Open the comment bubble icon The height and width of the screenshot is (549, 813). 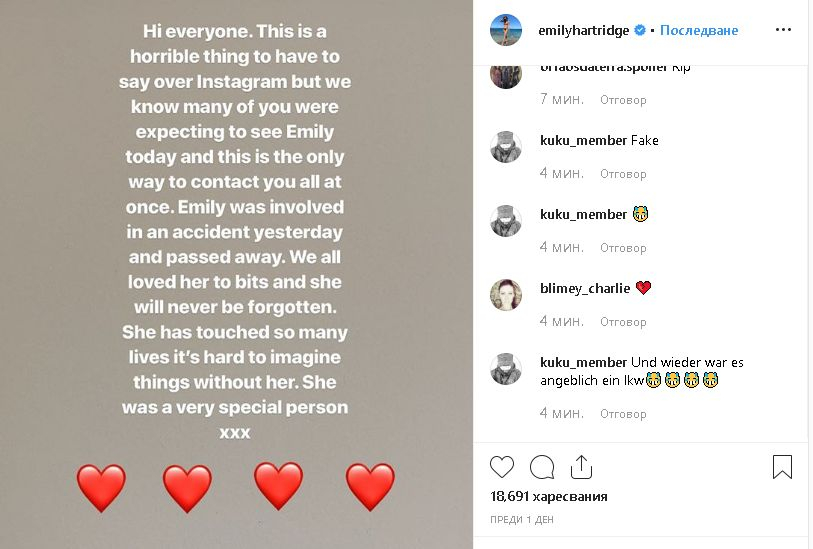pos(542,467)
